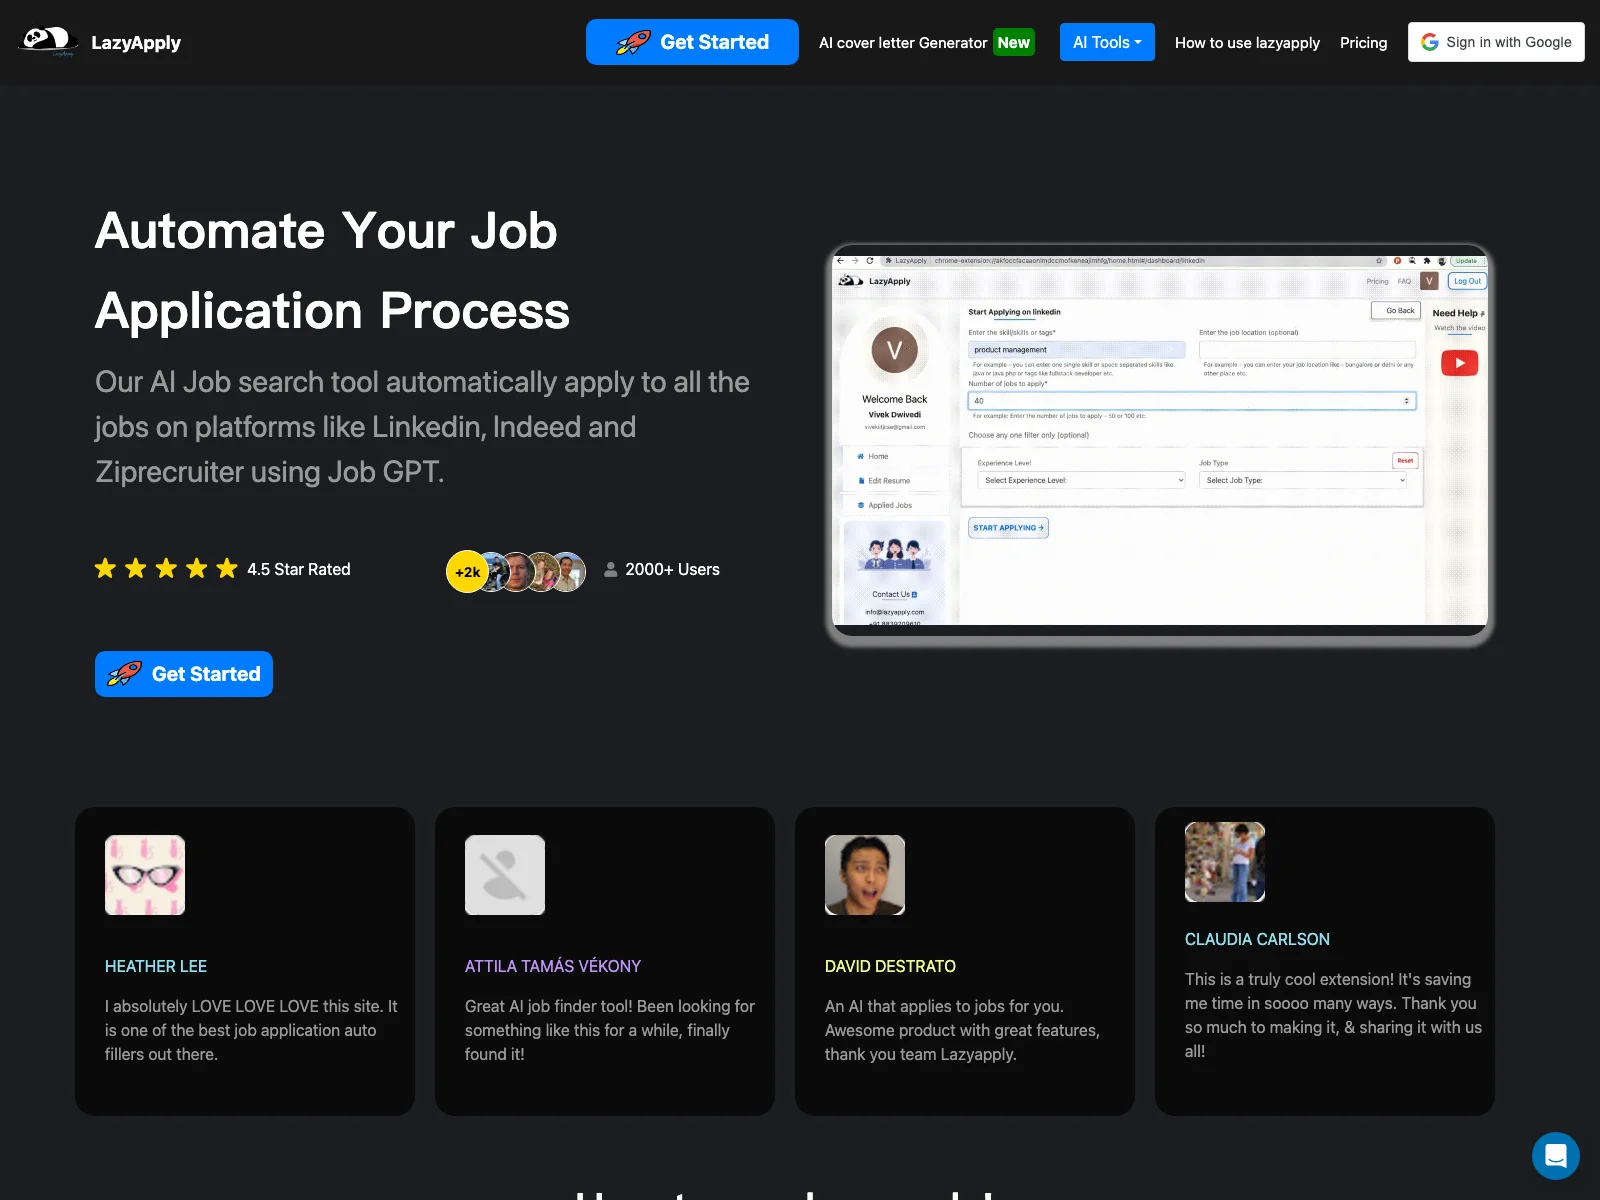Click Heather Lee's glasses avatar

(145, 875)
